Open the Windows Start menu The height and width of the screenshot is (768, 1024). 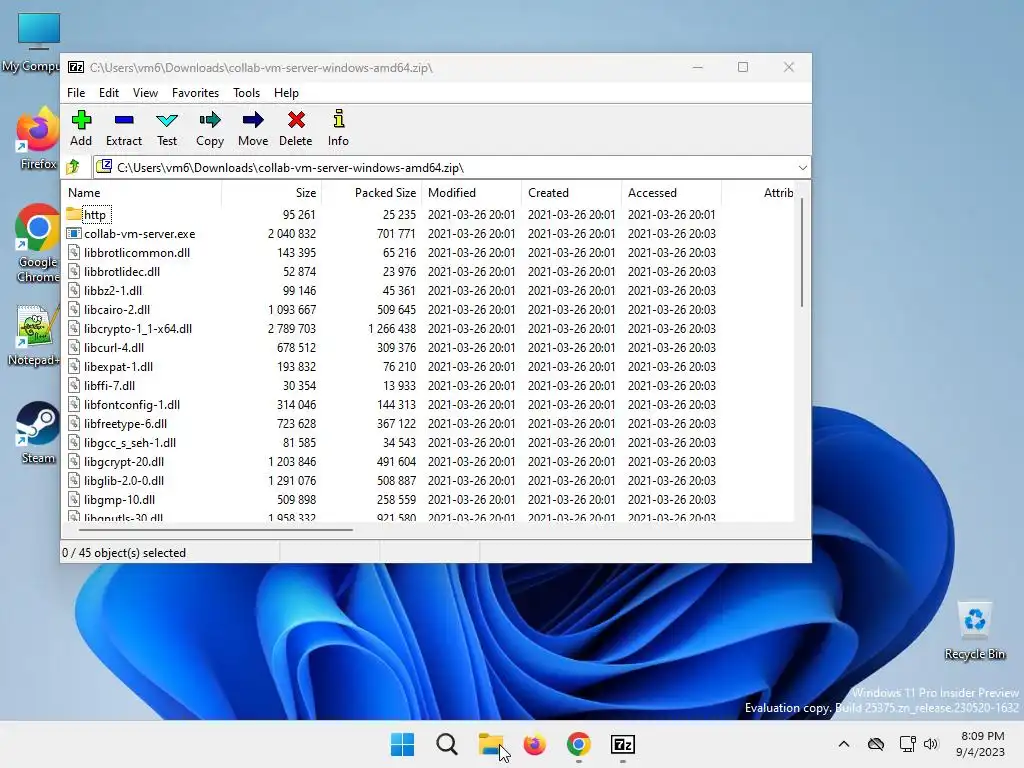[402, 744]
